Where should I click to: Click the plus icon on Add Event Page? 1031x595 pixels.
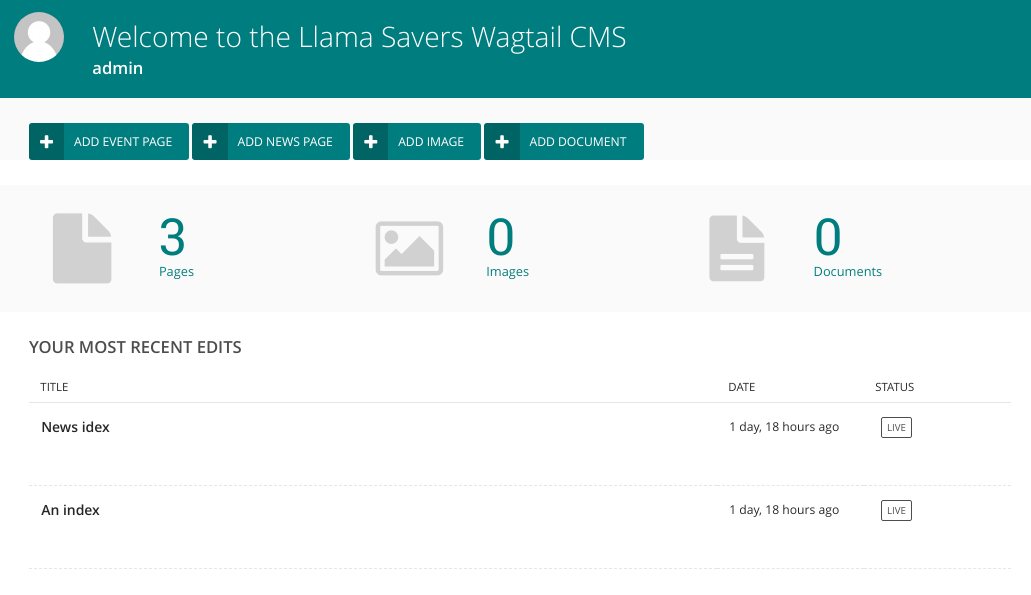(46, 141)
